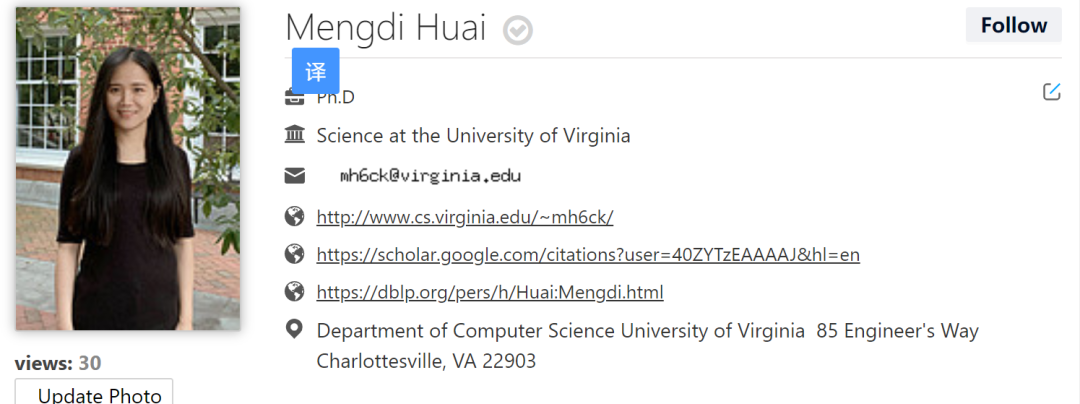
Task: Click the envelope email icon
Action: click(x=294, y=176)
